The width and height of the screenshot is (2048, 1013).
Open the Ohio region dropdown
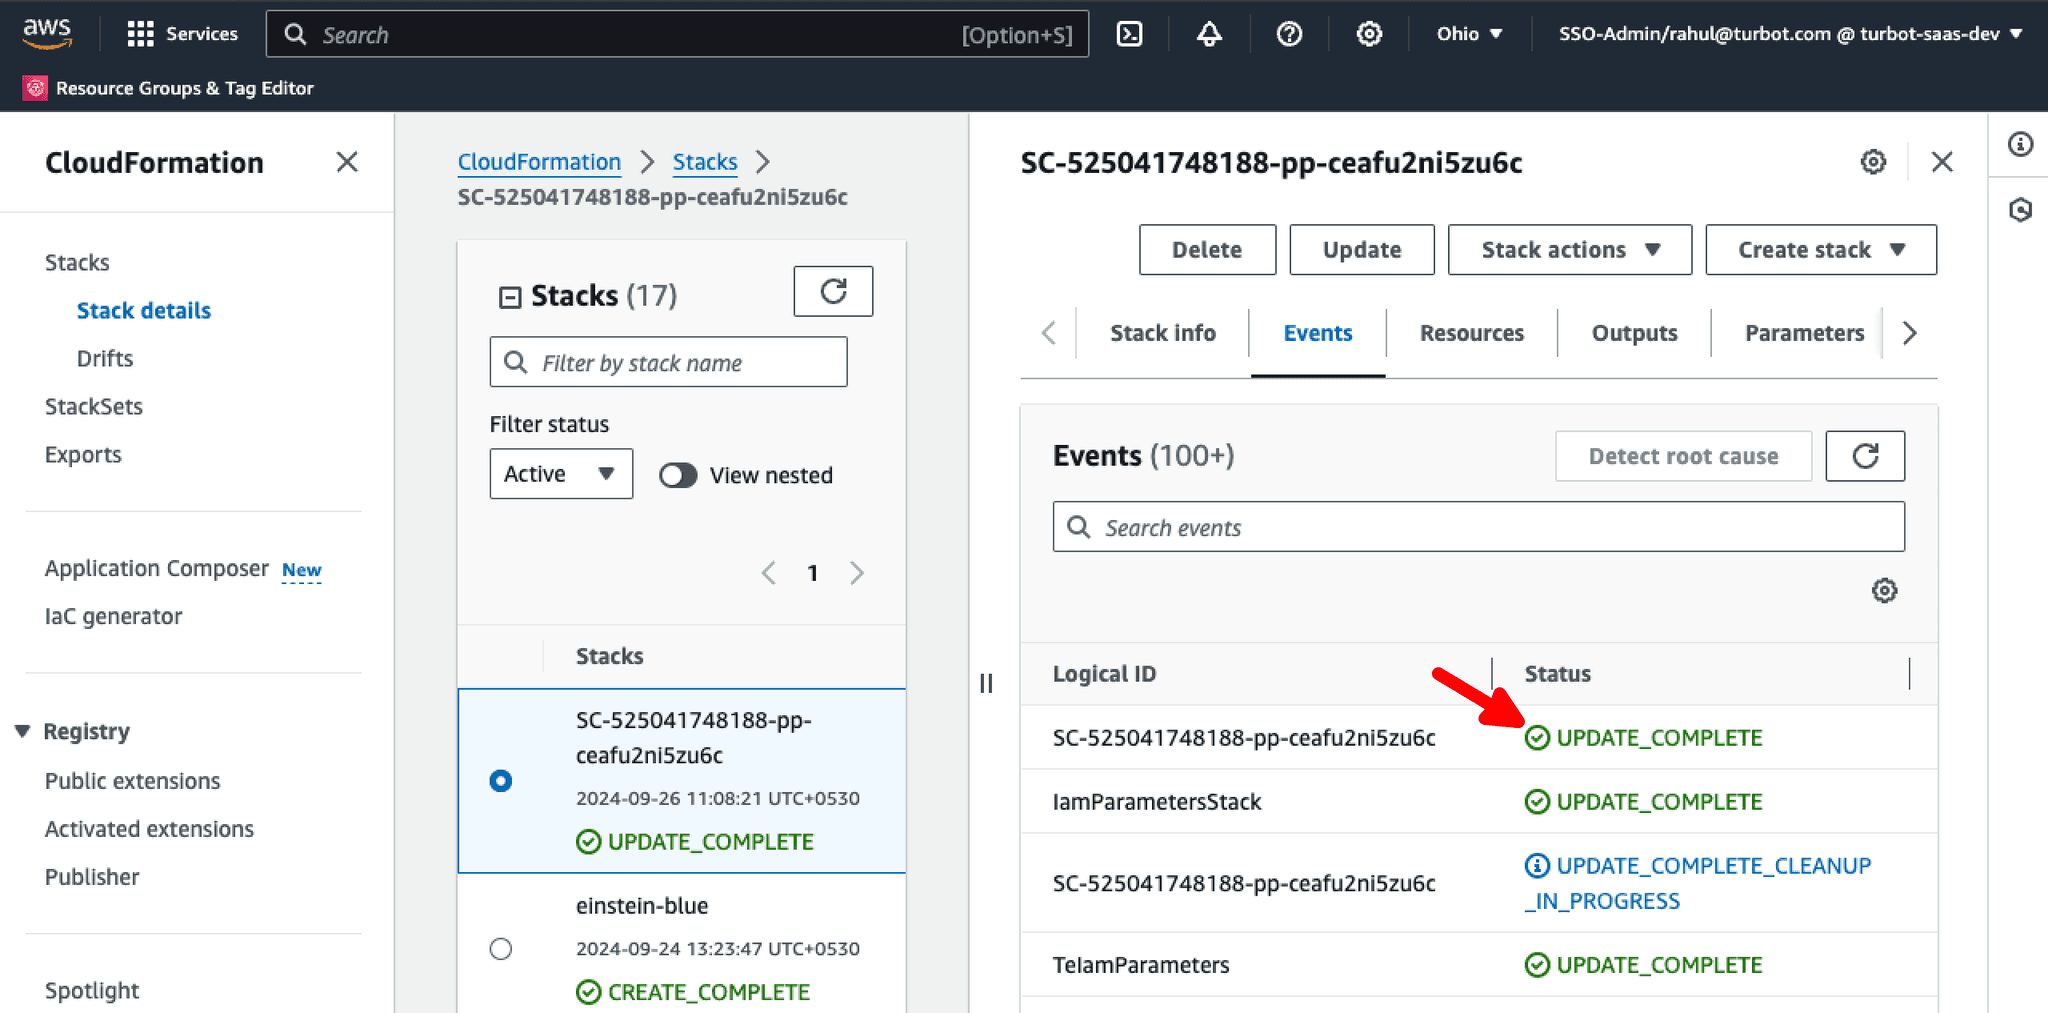(x=1468, y=33)
